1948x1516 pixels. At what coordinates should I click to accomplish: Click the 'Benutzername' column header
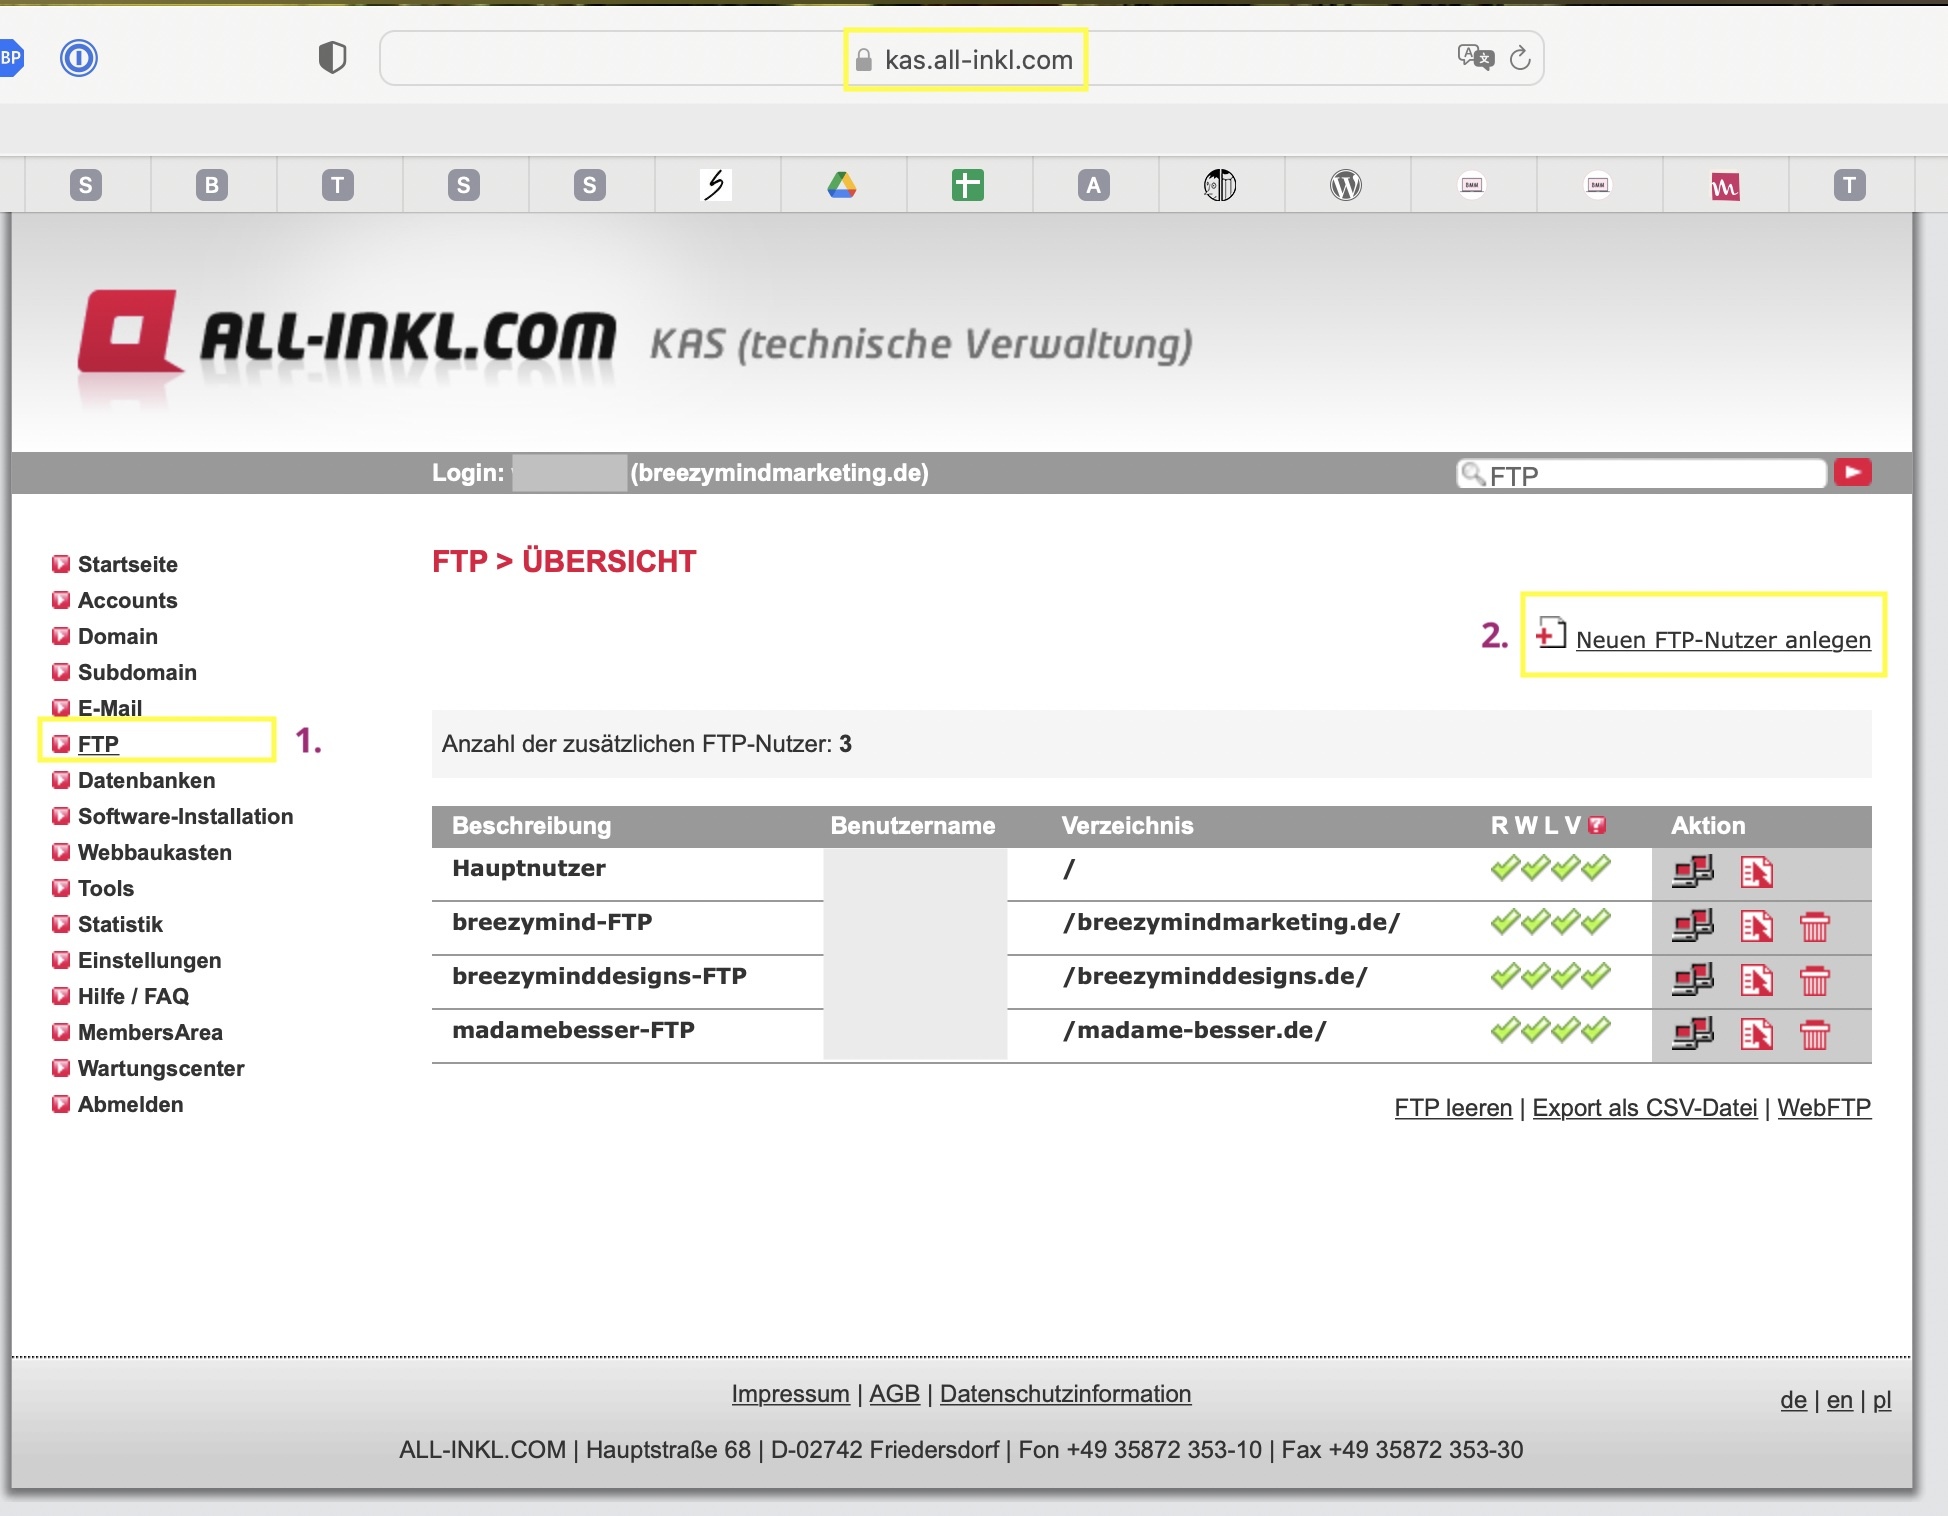coord(913,826)
